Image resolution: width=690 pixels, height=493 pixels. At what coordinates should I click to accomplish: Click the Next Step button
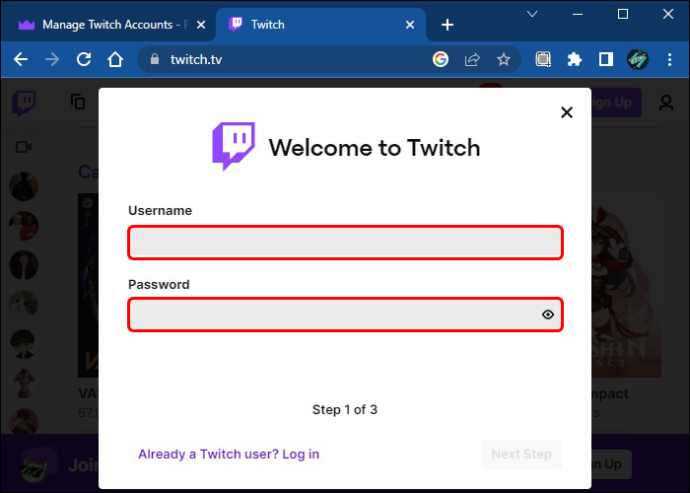point(521,454)
